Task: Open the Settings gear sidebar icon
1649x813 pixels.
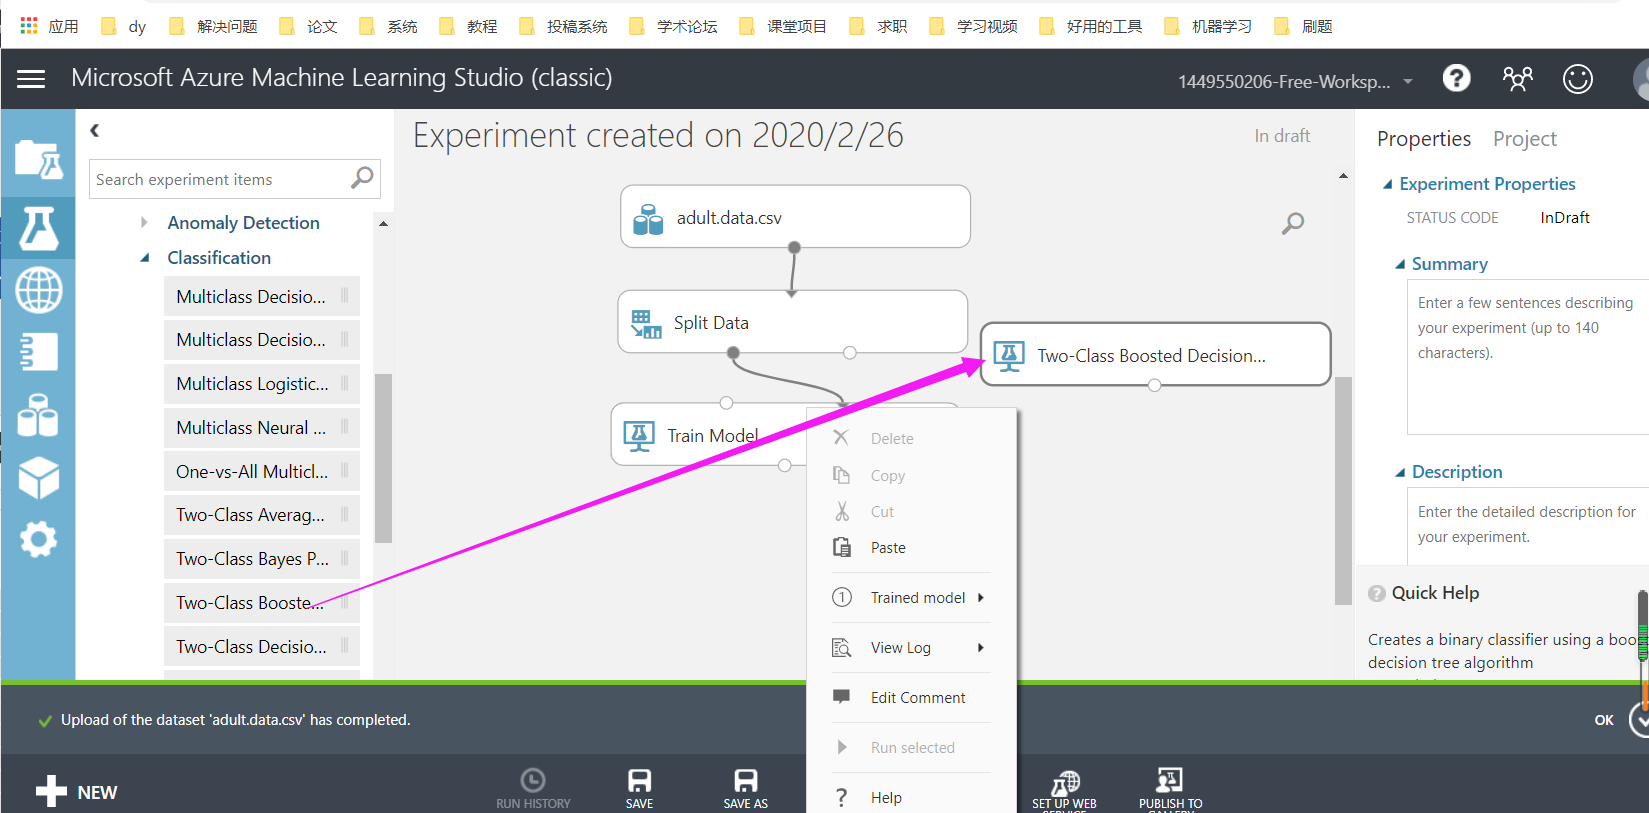Action: (38, 540)
